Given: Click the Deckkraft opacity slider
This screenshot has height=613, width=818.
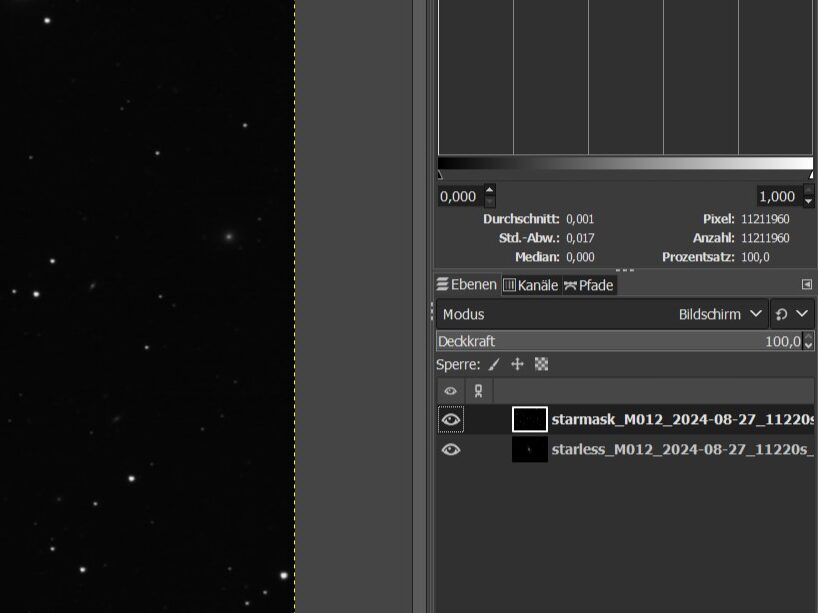Looking at the screenshot, I should click(x=619, y=341).
